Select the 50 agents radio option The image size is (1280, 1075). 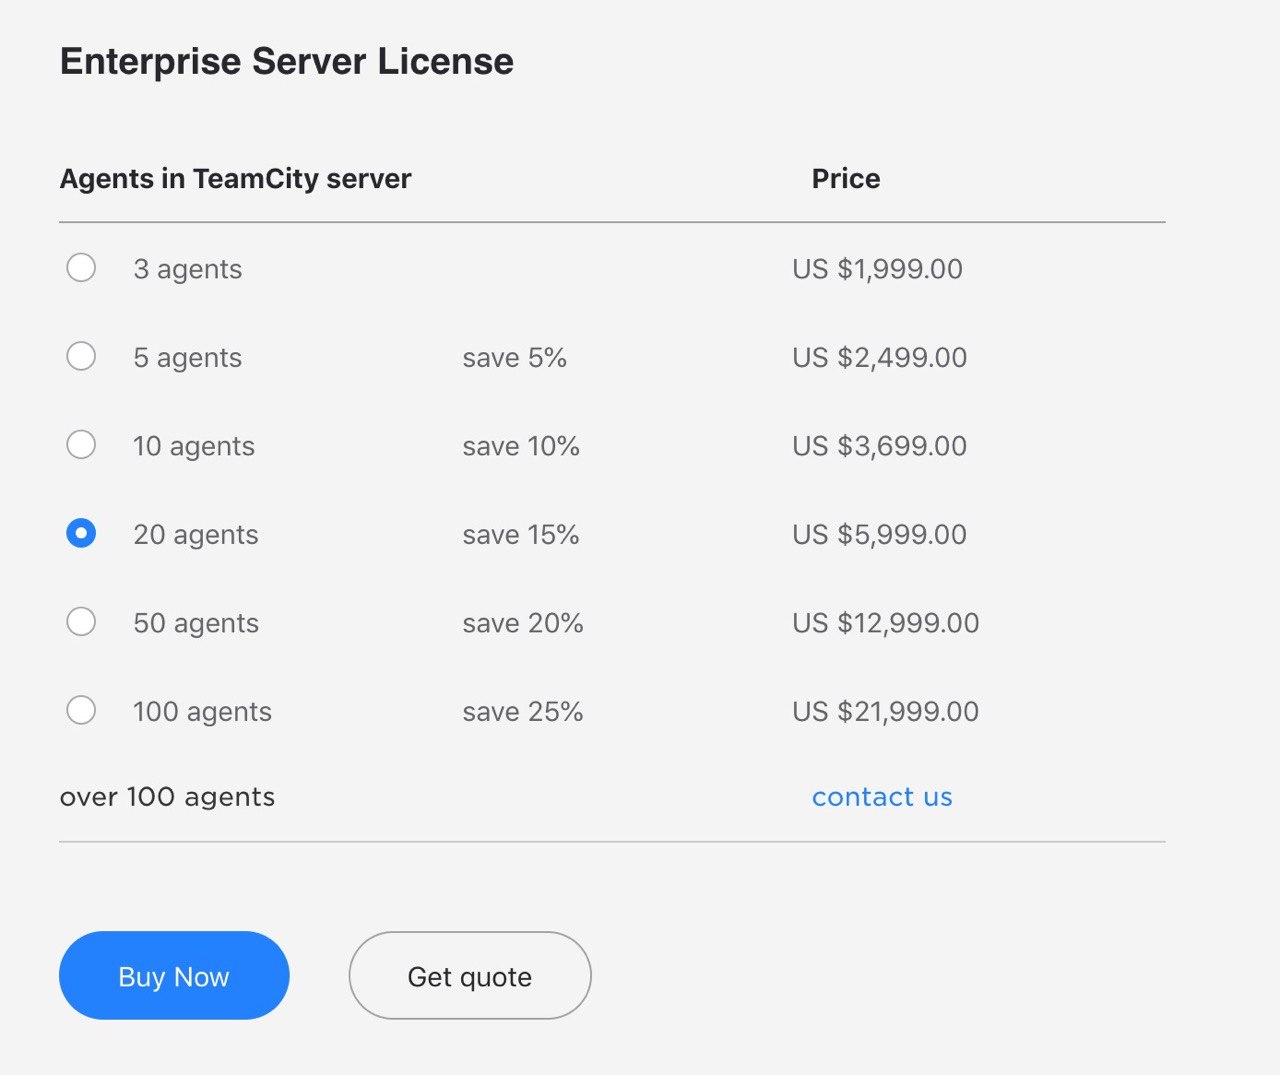(x=81, y=622)
